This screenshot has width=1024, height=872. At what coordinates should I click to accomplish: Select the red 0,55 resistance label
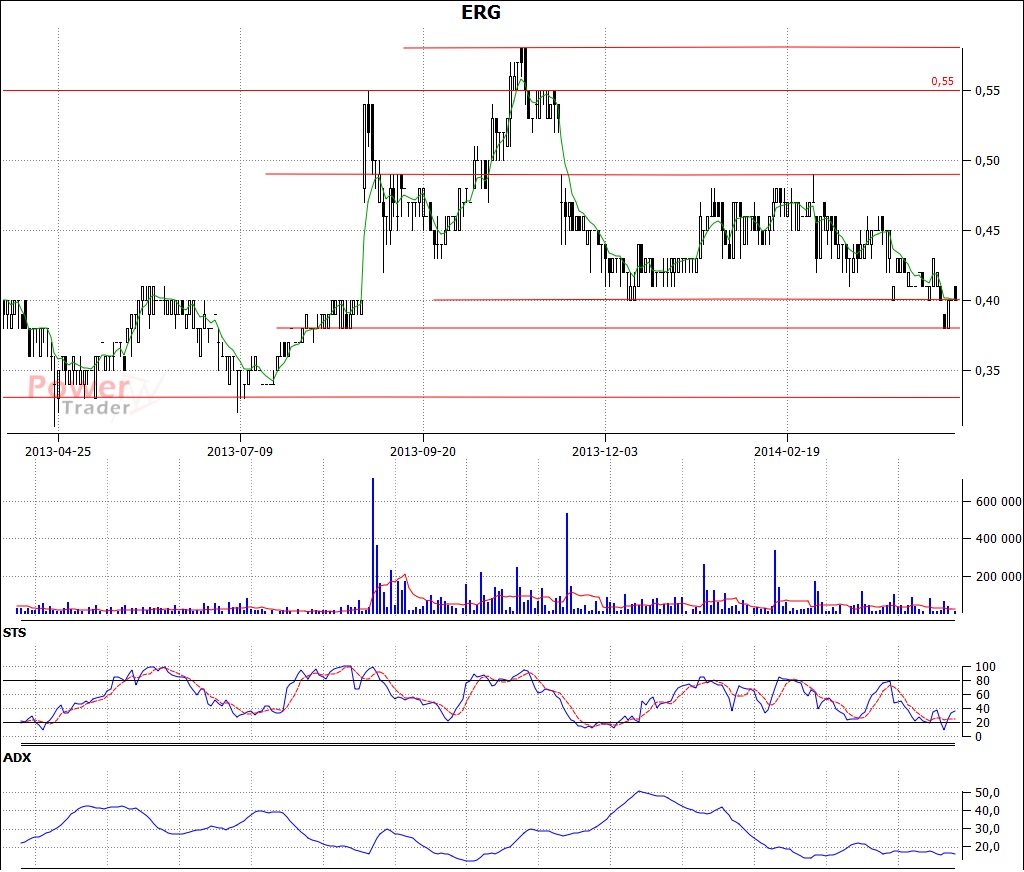coord(942,81)
